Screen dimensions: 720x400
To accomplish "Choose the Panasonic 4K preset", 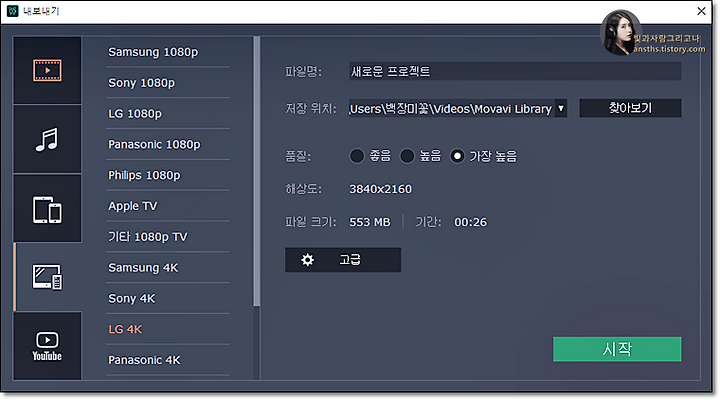I will point(168,360).
